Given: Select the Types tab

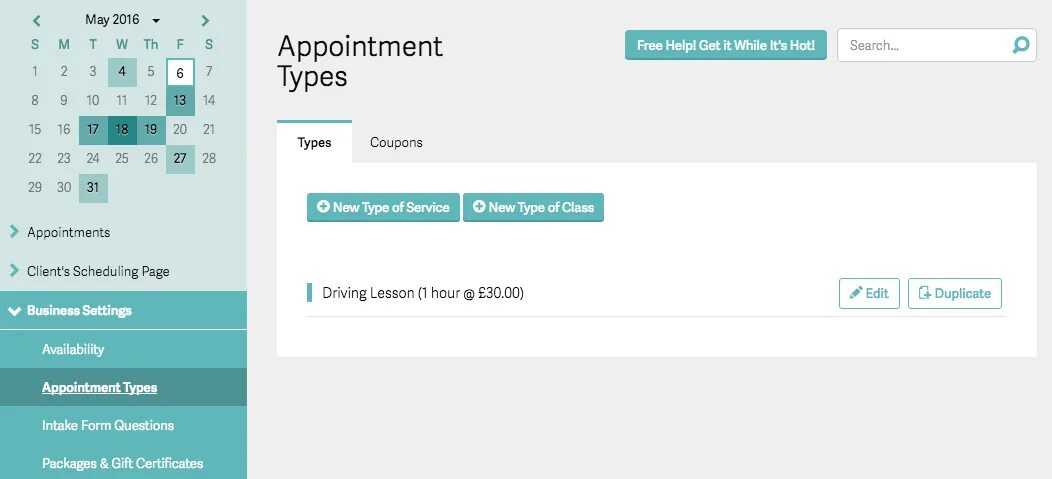Looking at the screenshot, I should pyautogui.click(x=314, y=142).
